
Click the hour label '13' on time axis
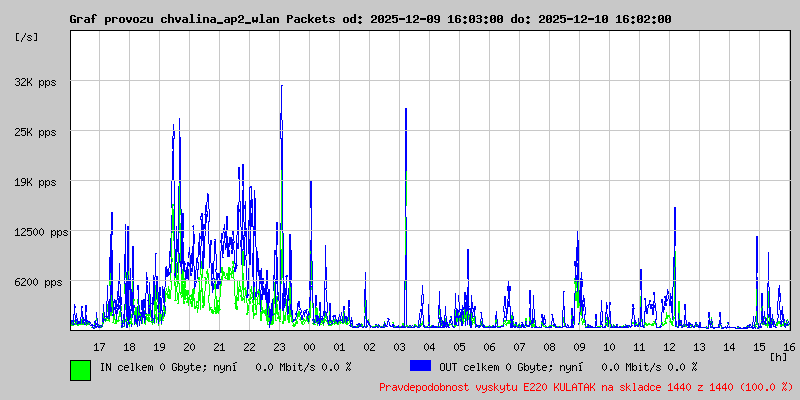coord(699,347)
